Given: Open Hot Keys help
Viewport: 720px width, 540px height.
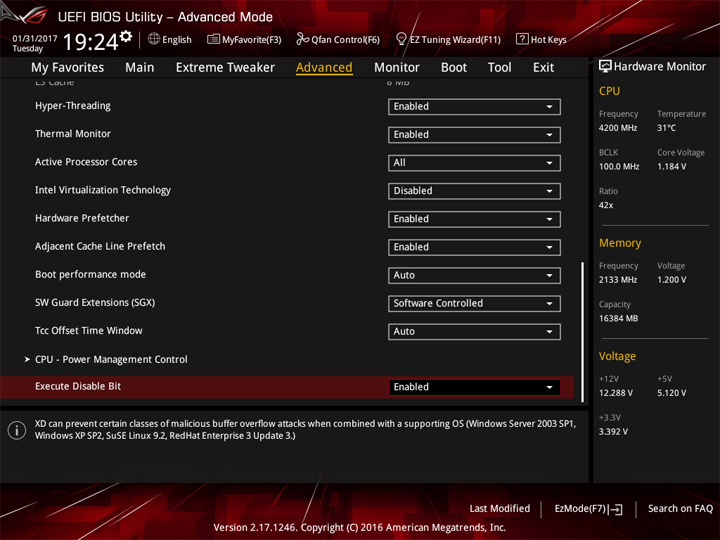Looking at the screenshot, I should (x=541, y=39).
